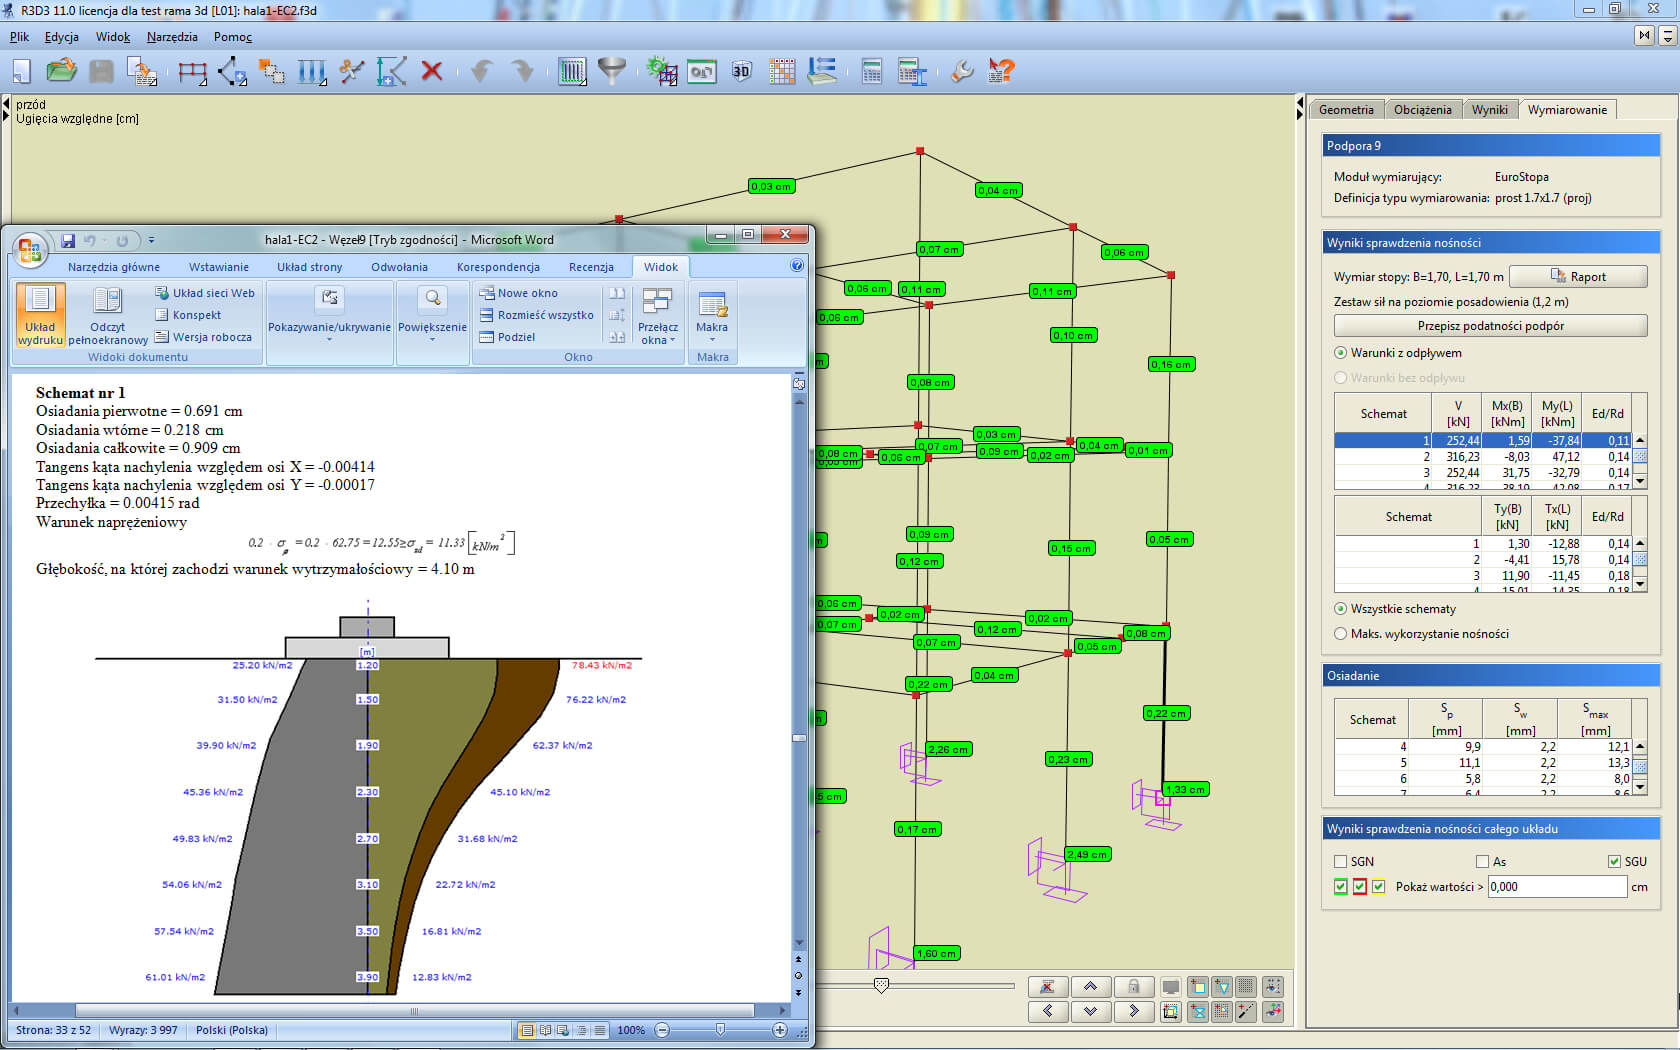1680x1050 pixels.
Task: Click the Office button in Word
Action: click(x=30, y=249)
